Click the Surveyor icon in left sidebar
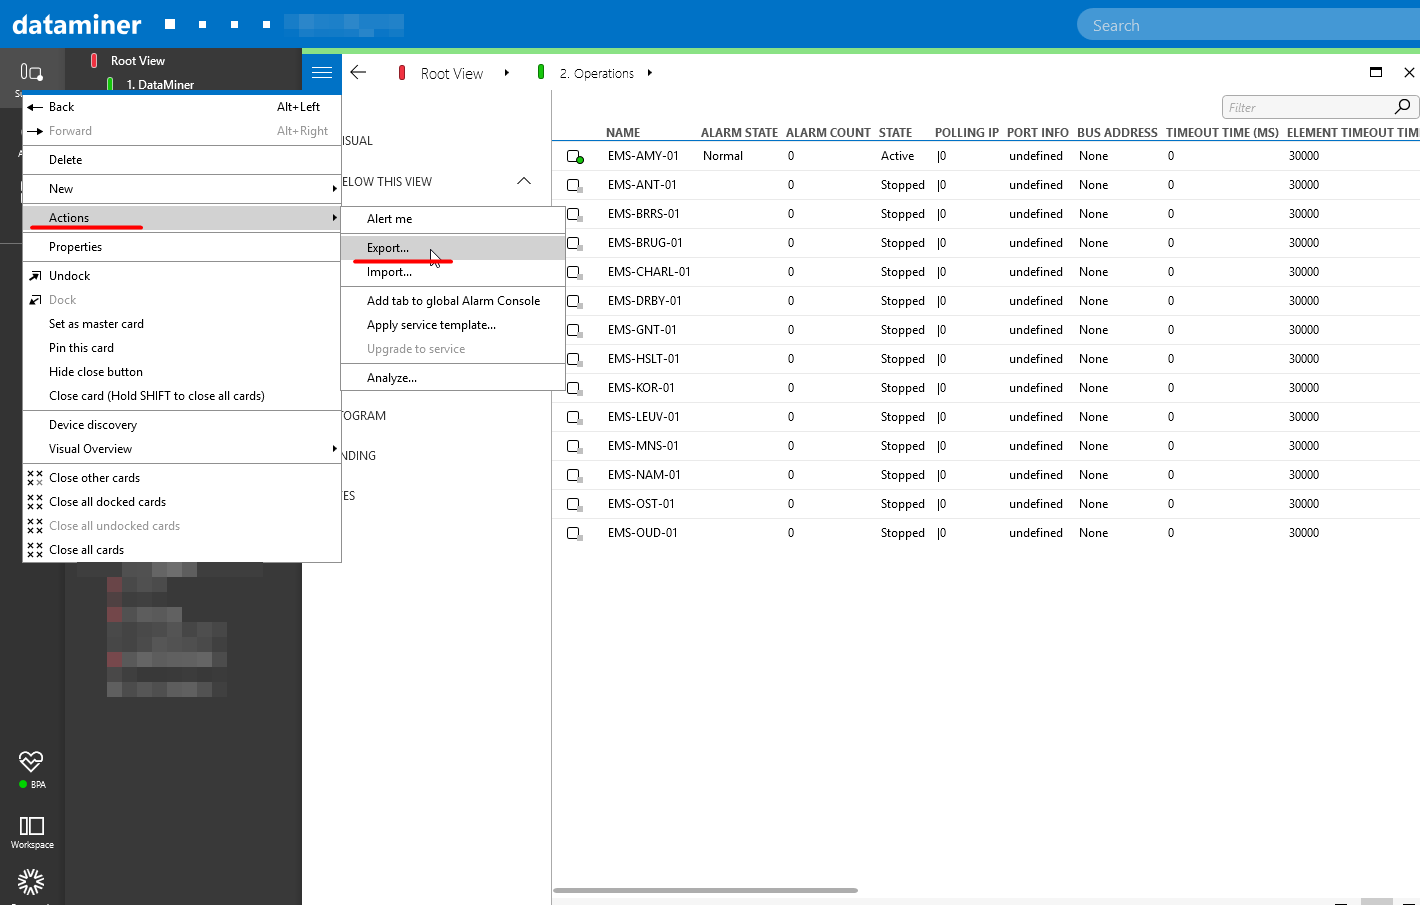This screenshot has height=905, width=1420. pyautogui.click(x=31, y=72)
